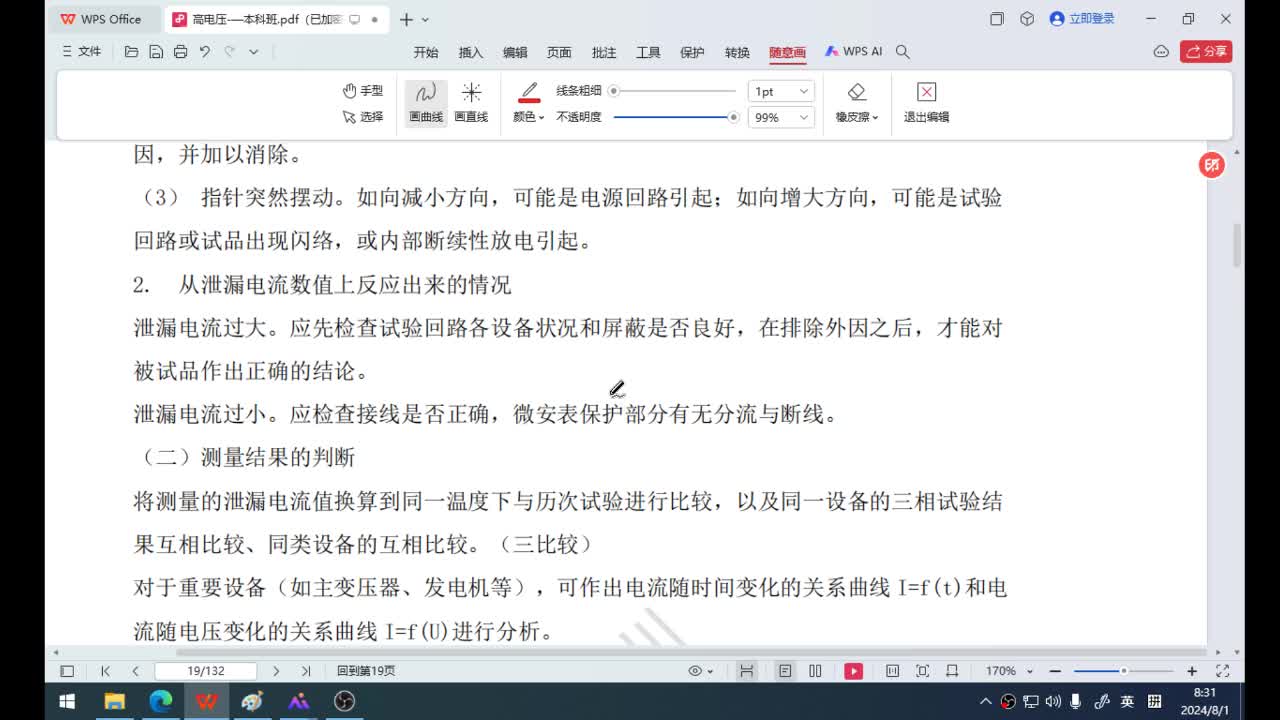The image size is (1280, 720).
Task: Switch to the 批注 tab
Action: click(604, 52)
